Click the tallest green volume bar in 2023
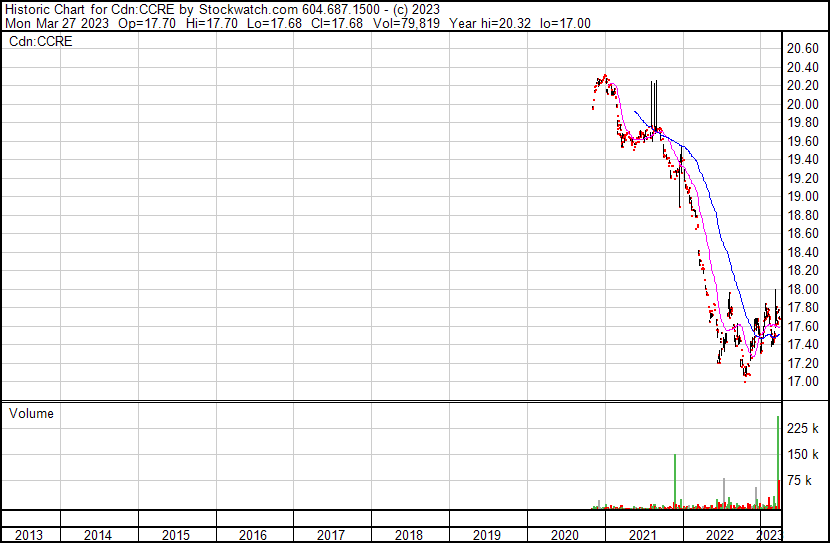The width and height of the screenshot is (830, 543). tap(778, 460)
